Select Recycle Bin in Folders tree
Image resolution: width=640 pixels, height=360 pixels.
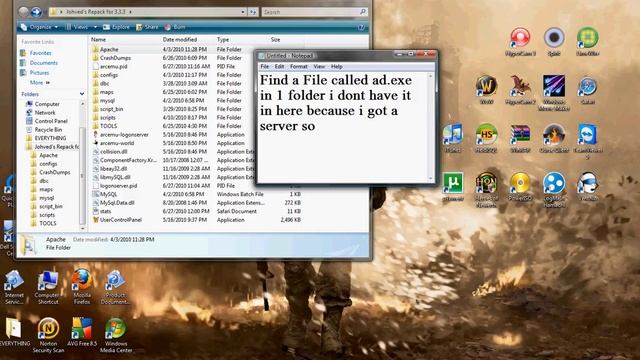point(44,130)
